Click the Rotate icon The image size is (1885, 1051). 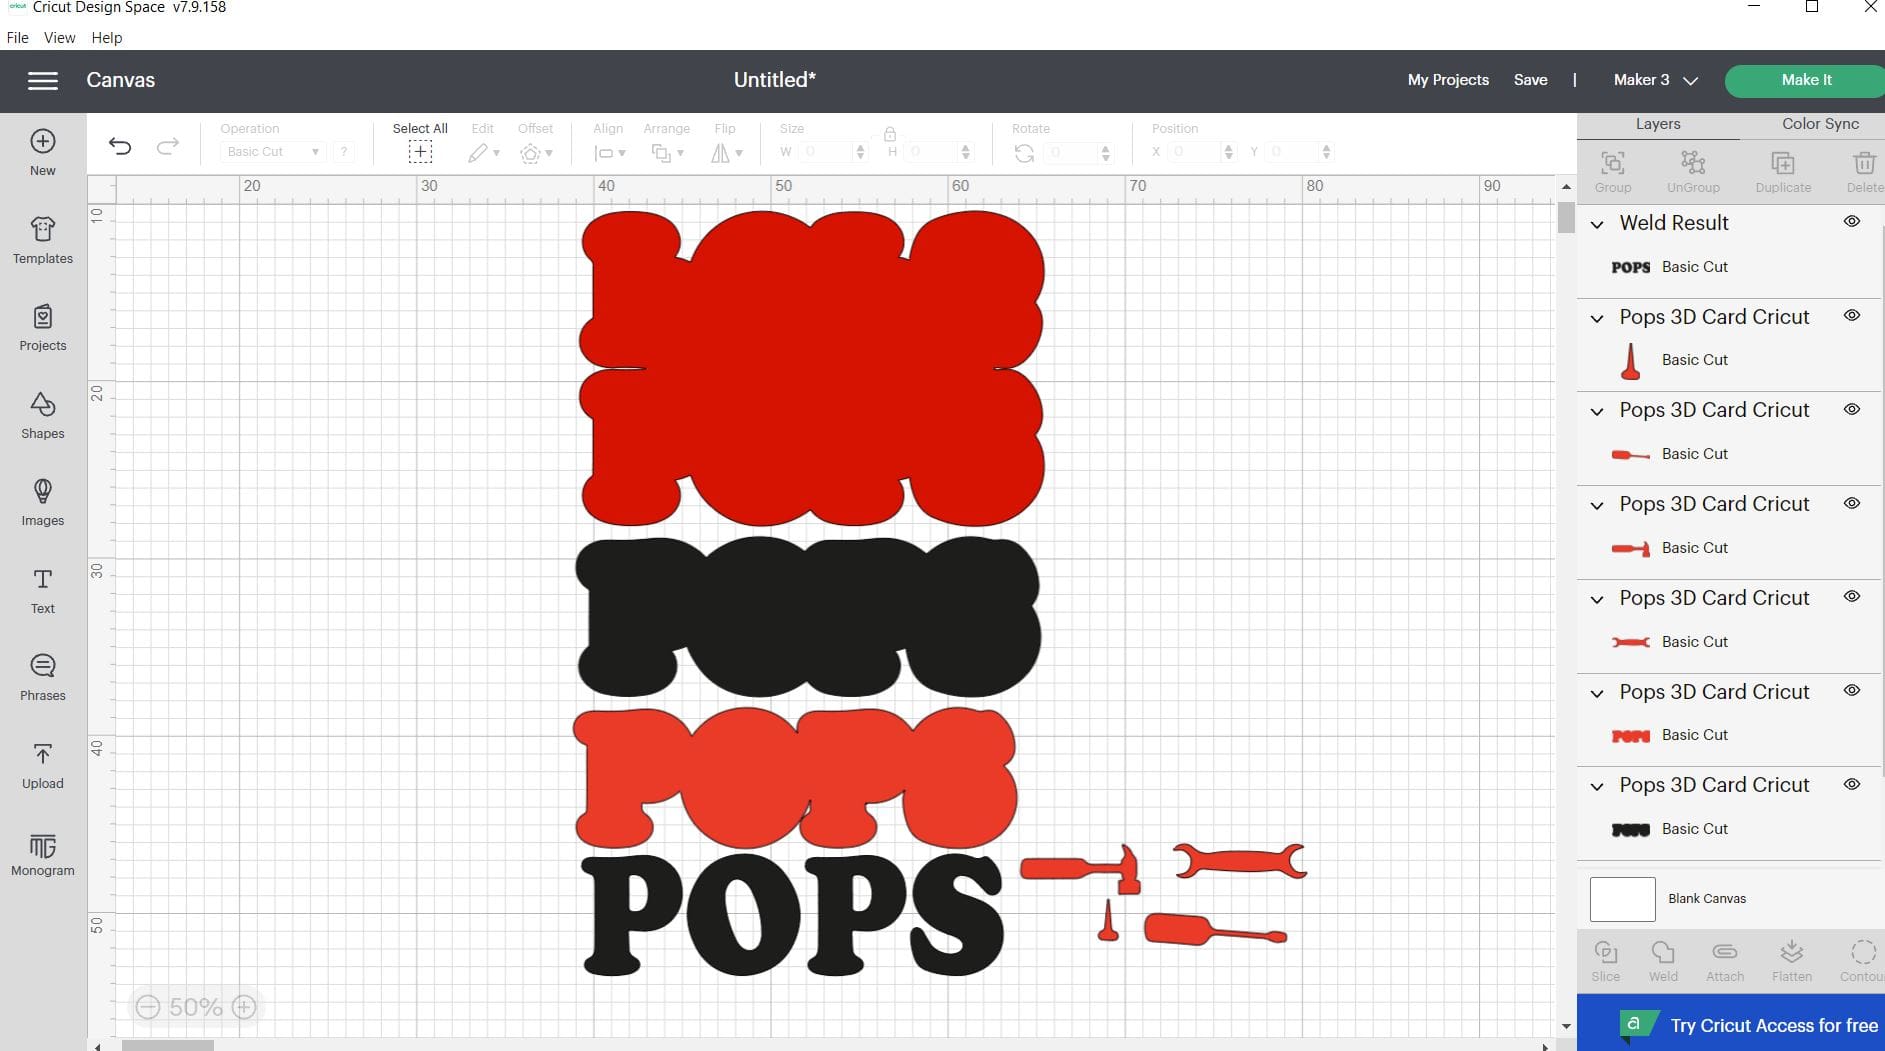(x=1024, y=153)
